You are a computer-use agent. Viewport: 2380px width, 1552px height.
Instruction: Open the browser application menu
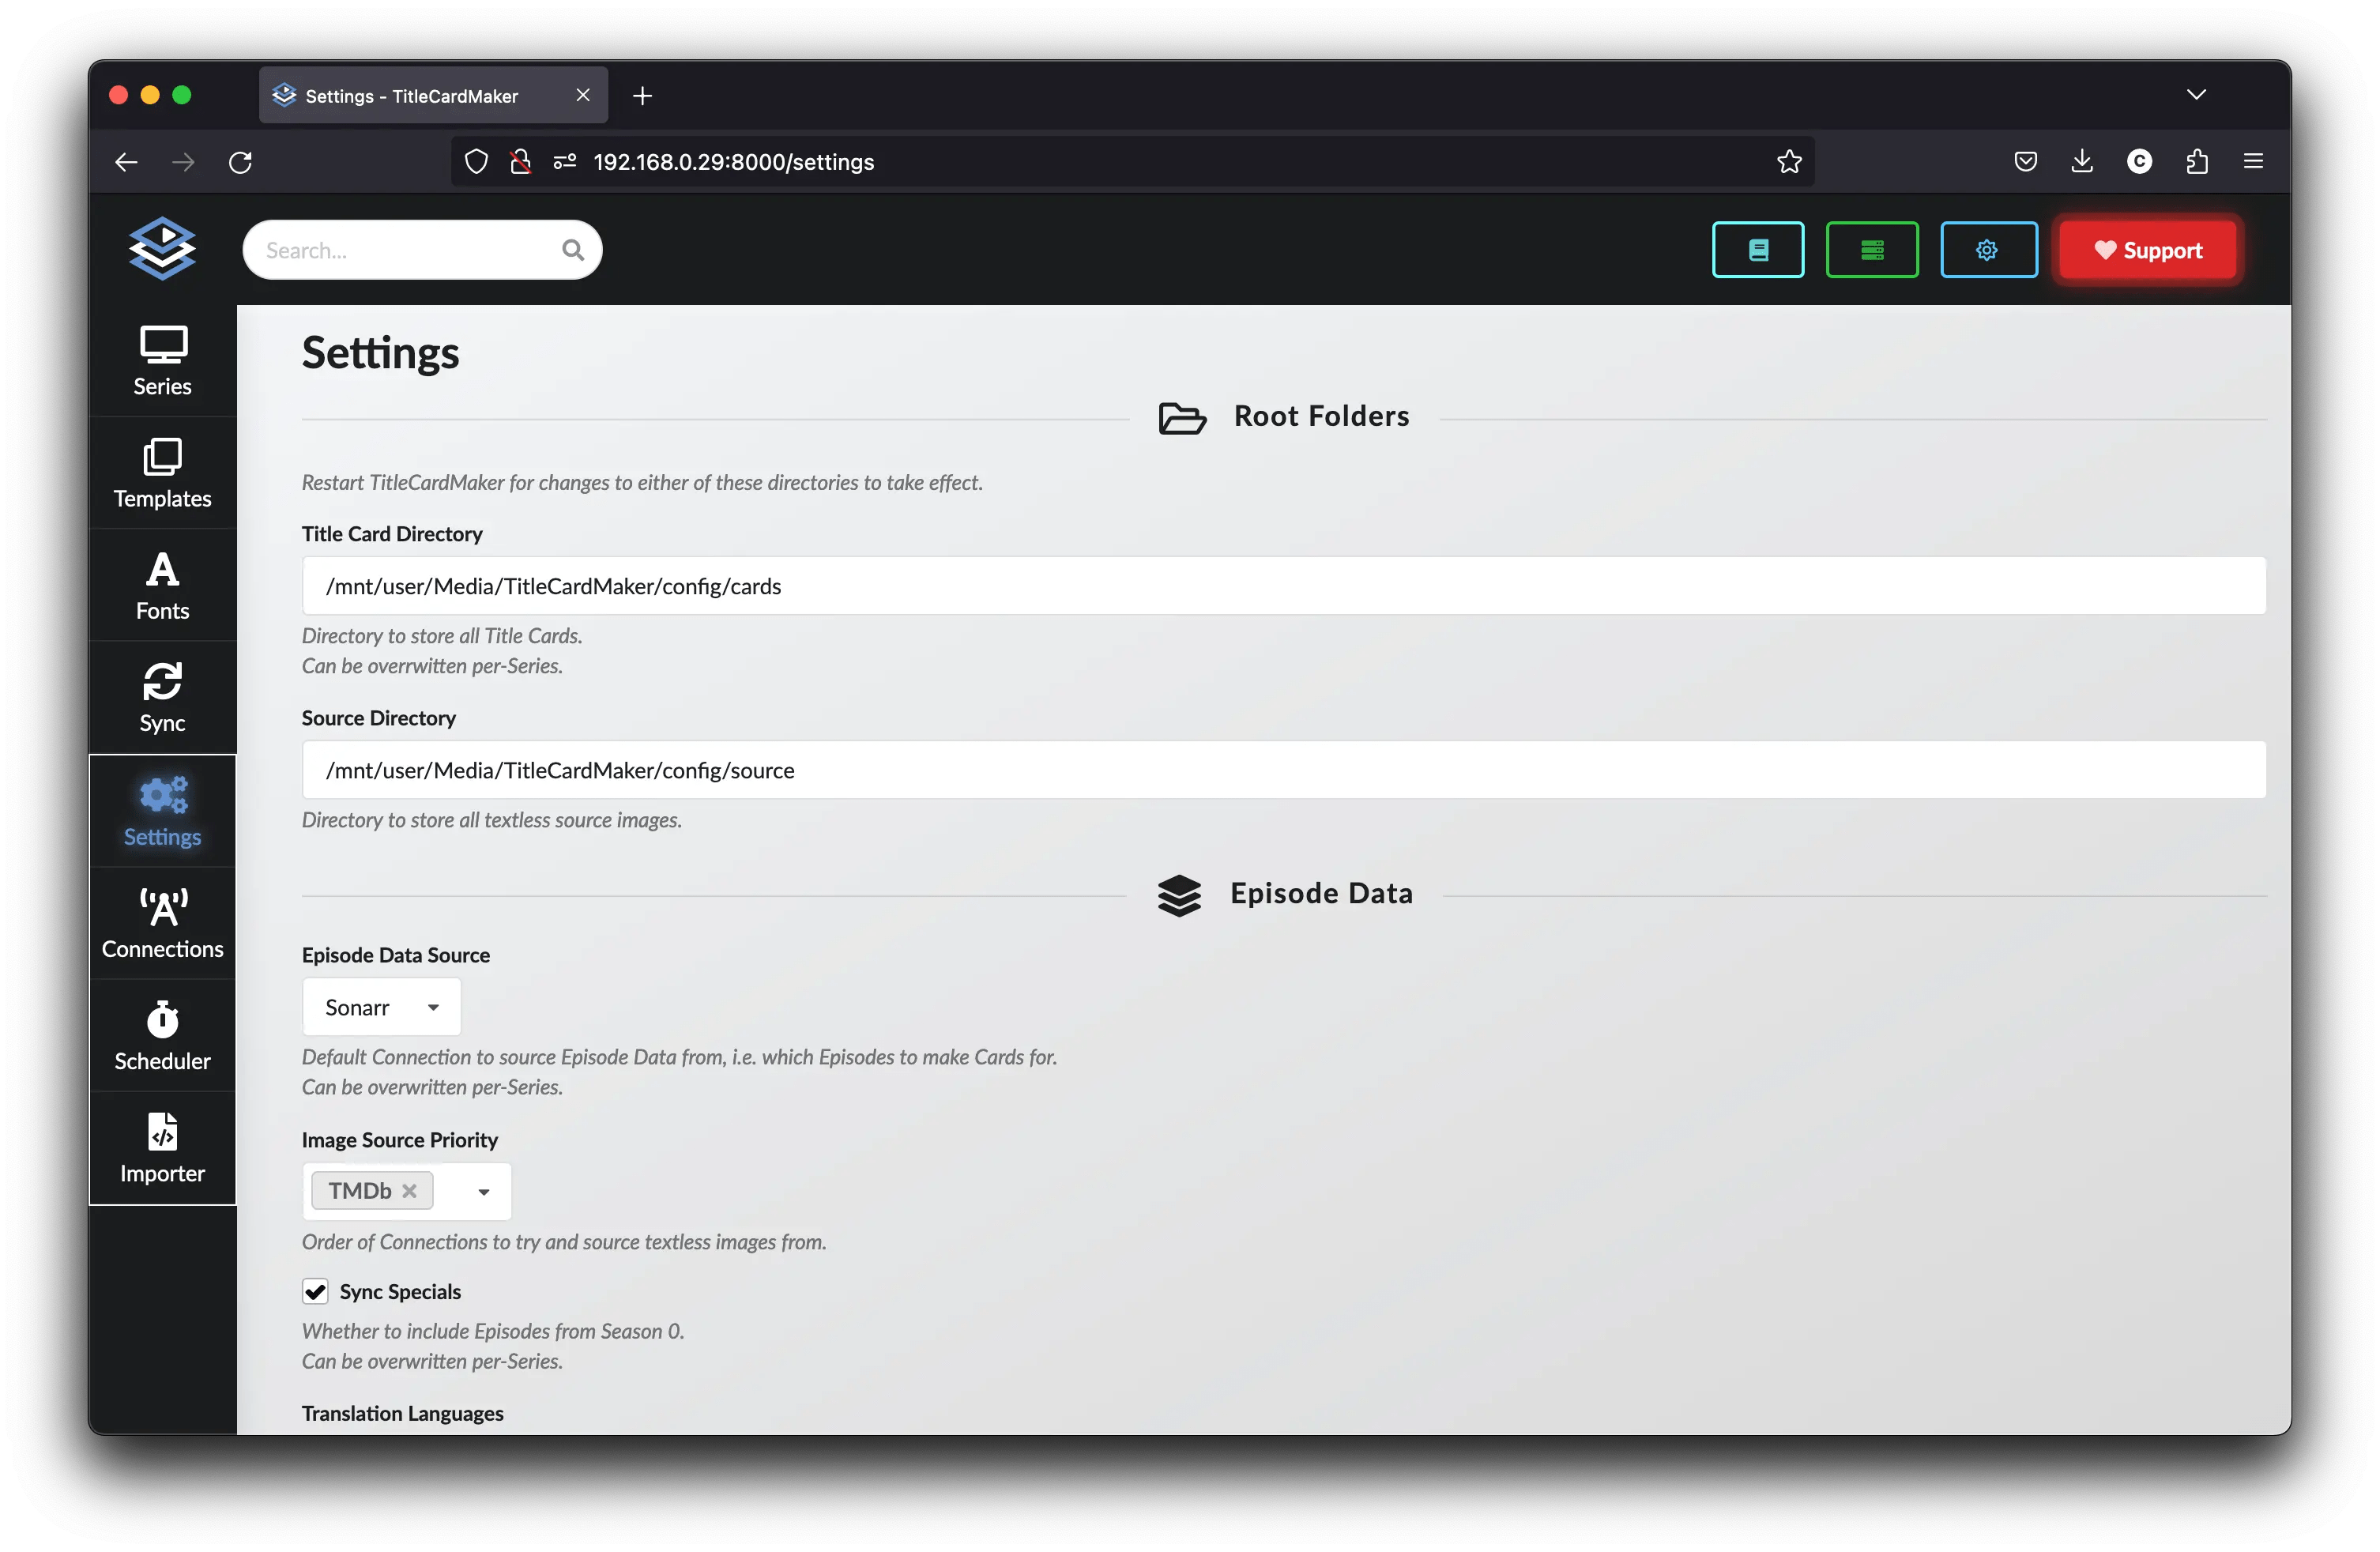click(2253, 161)
